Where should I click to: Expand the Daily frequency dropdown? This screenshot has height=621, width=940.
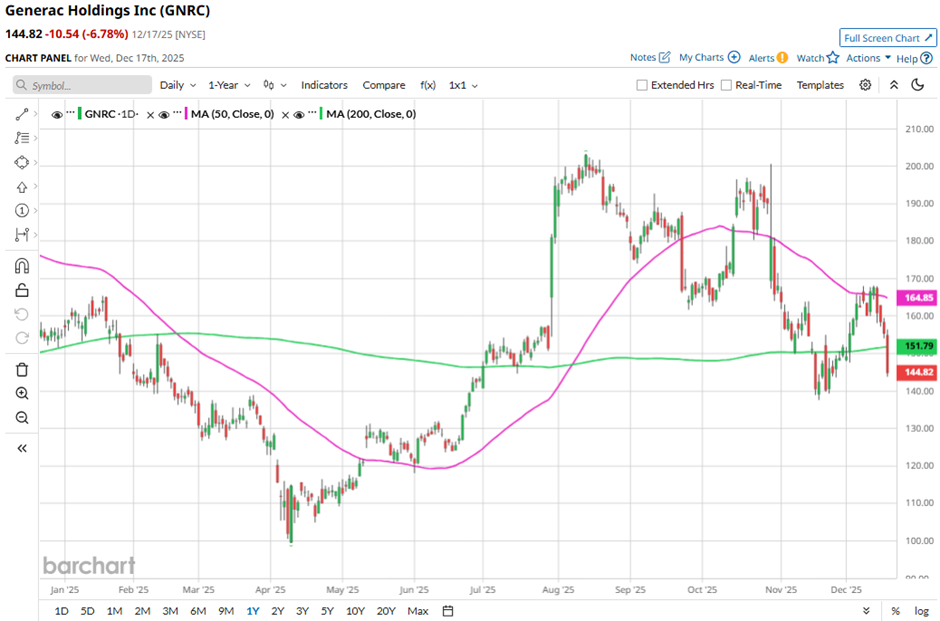pos(177,85)
